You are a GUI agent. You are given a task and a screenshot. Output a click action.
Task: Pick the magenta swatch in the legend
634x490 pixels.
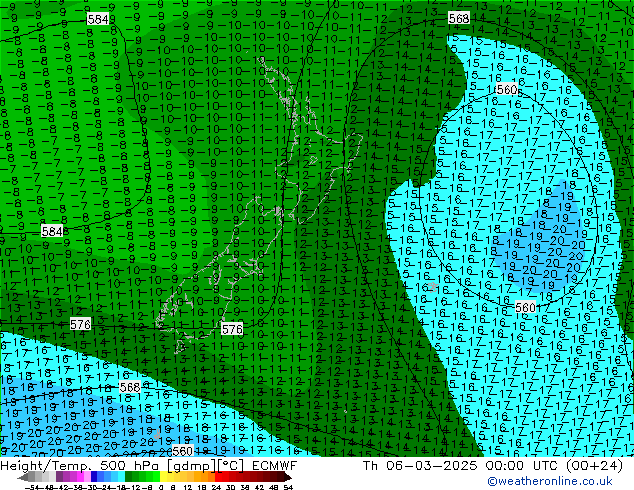[80, 477]
